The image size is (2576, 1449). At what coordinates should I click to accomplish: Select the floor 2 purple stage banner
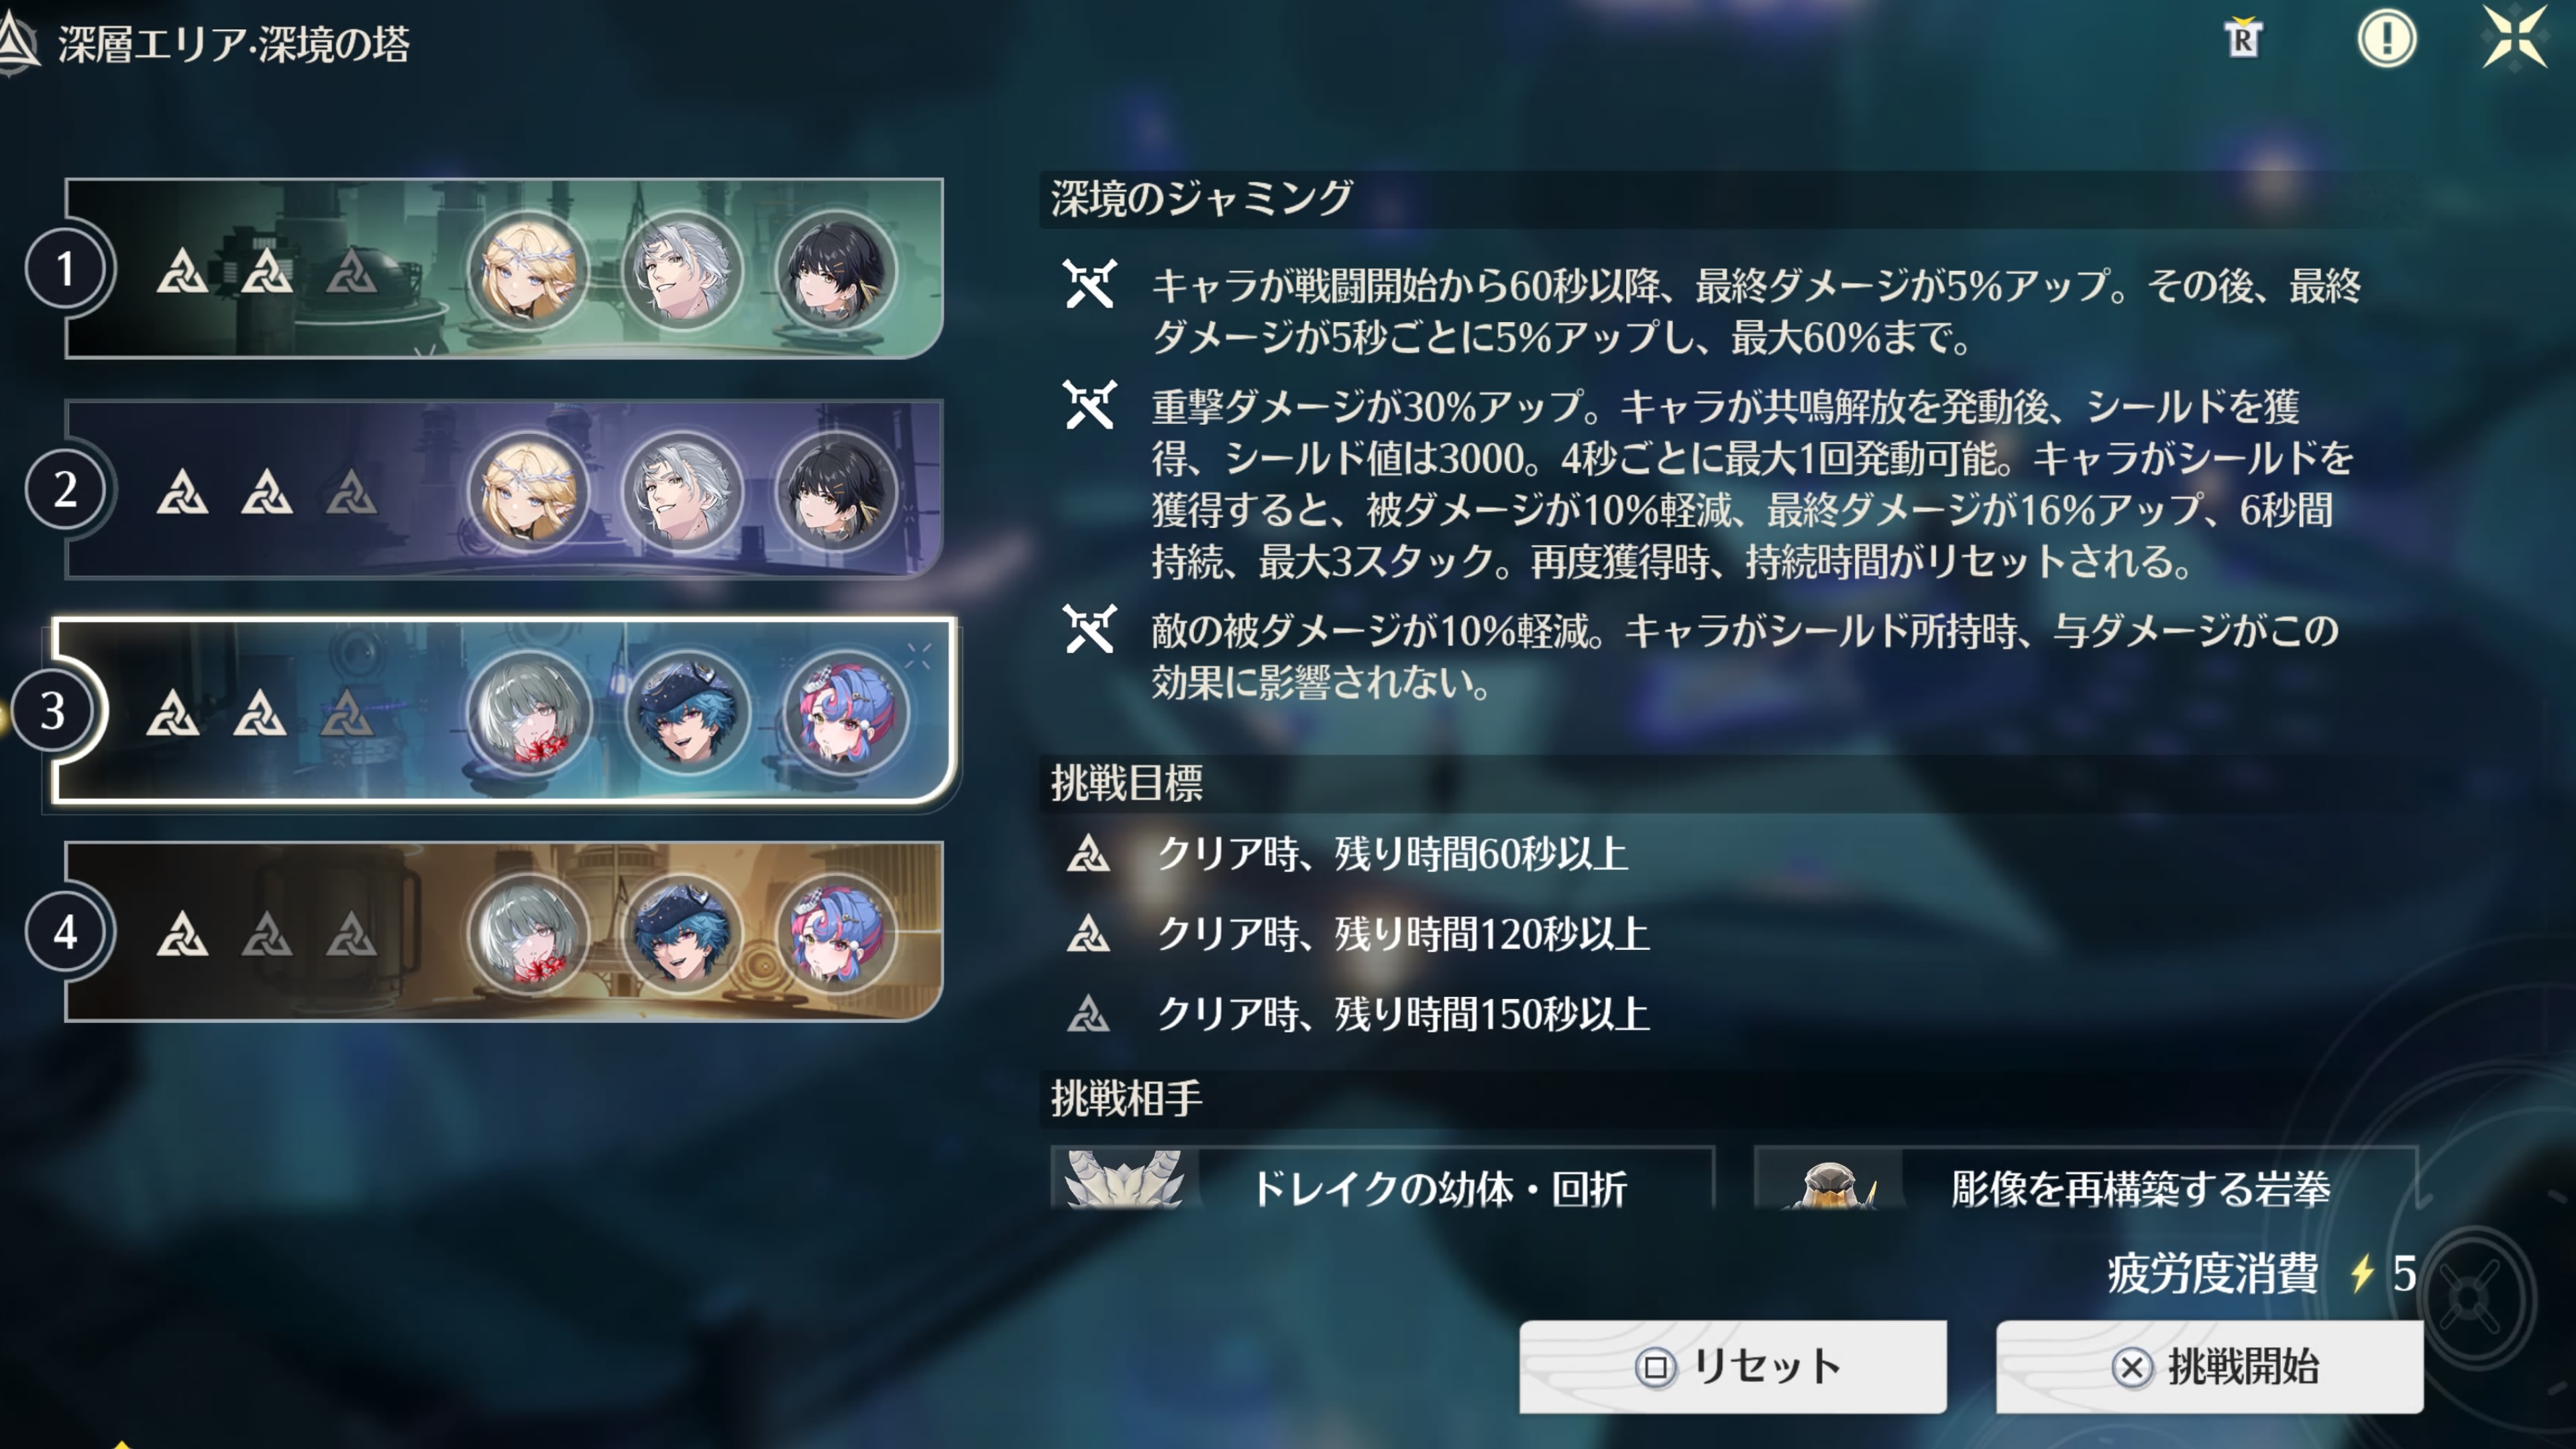click(x=504, y=489)
